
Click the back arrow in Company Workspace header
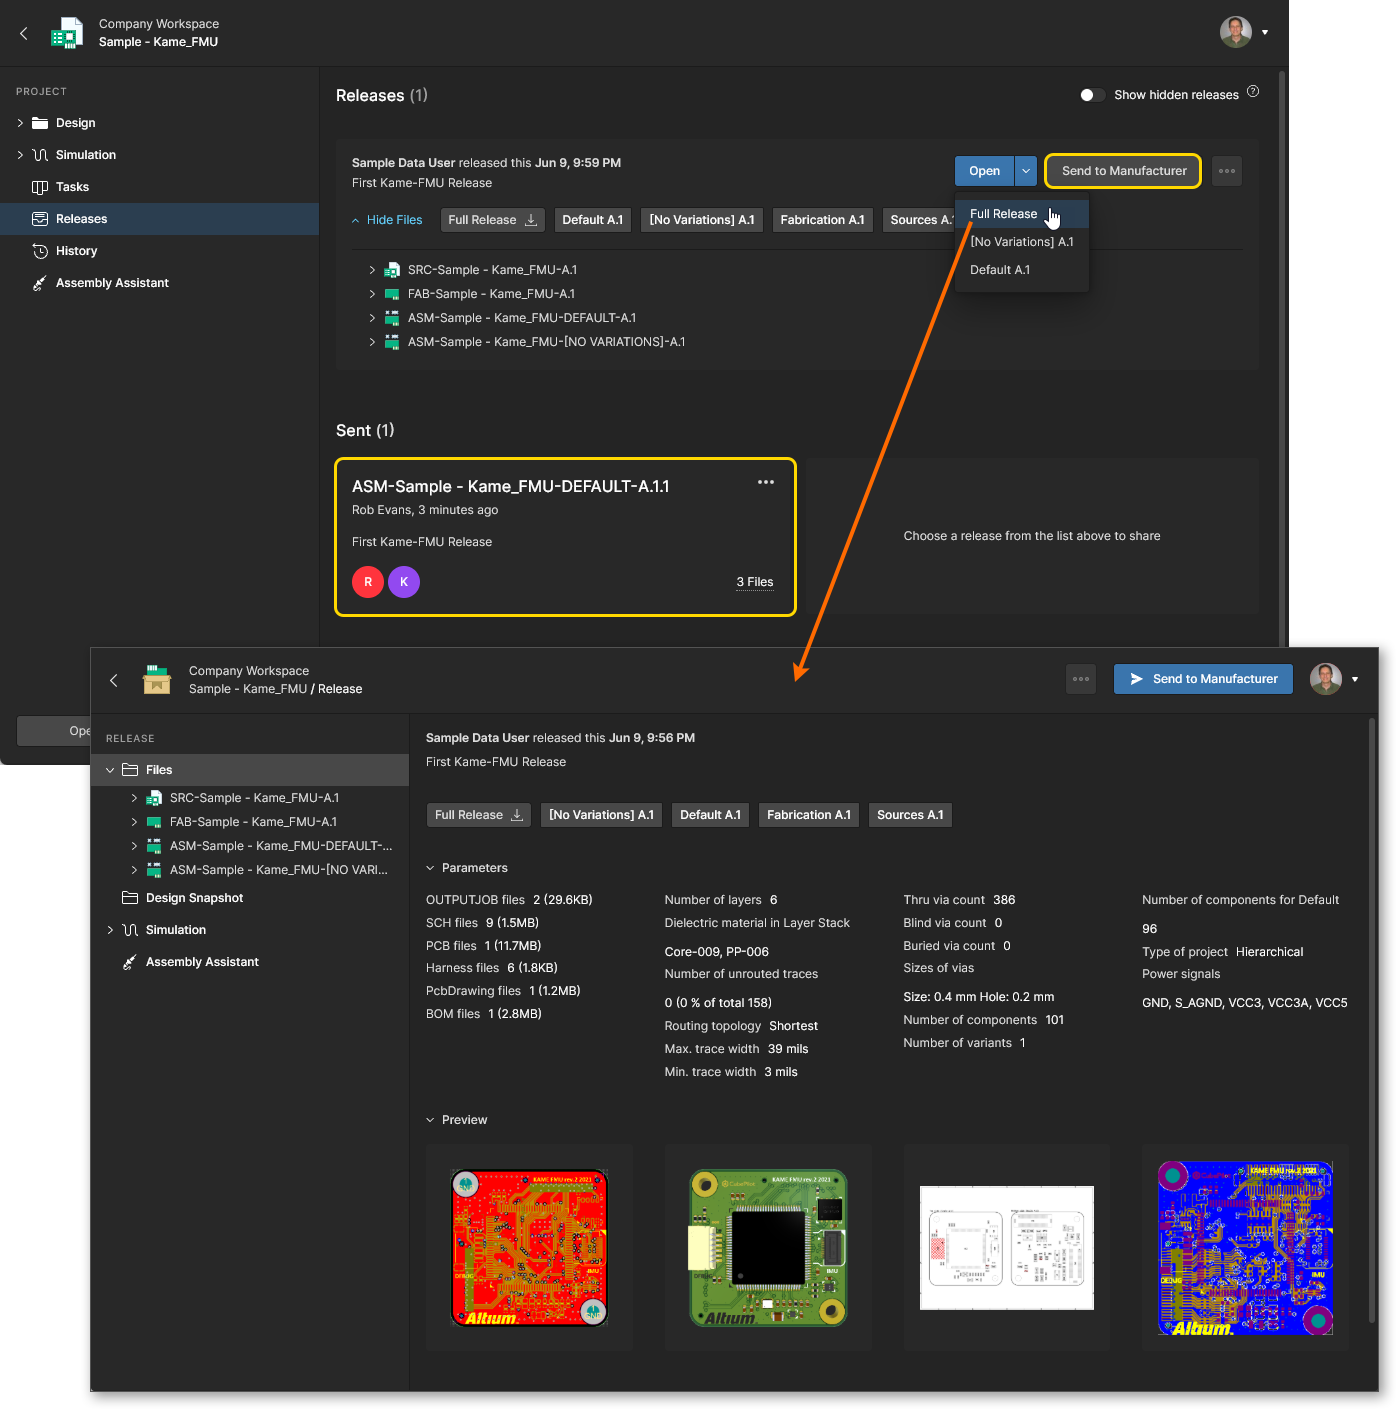click(24, 33)
